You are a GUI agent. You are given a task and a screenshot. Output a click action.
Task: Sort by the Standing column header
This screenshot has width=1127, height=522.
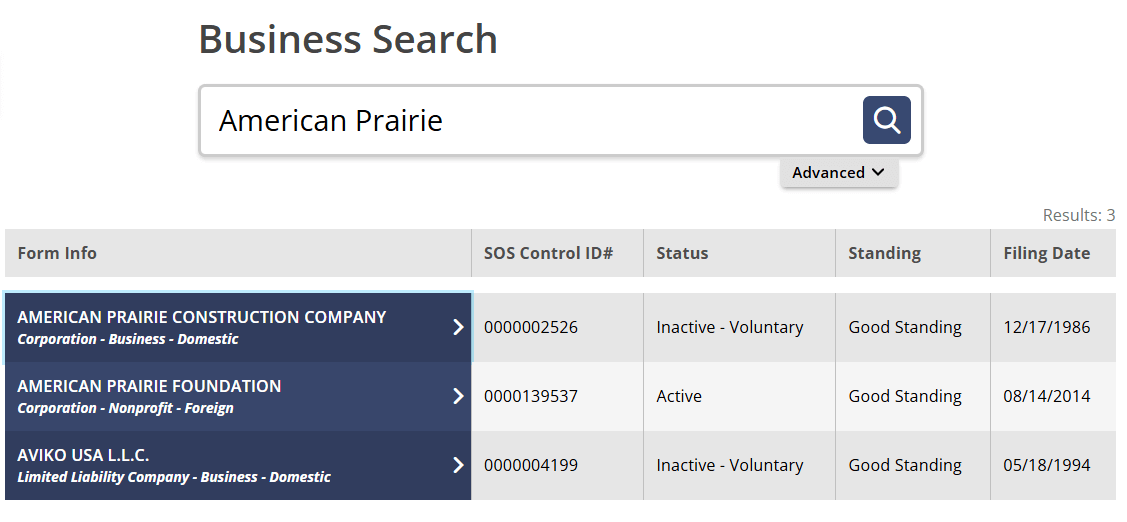884,253
